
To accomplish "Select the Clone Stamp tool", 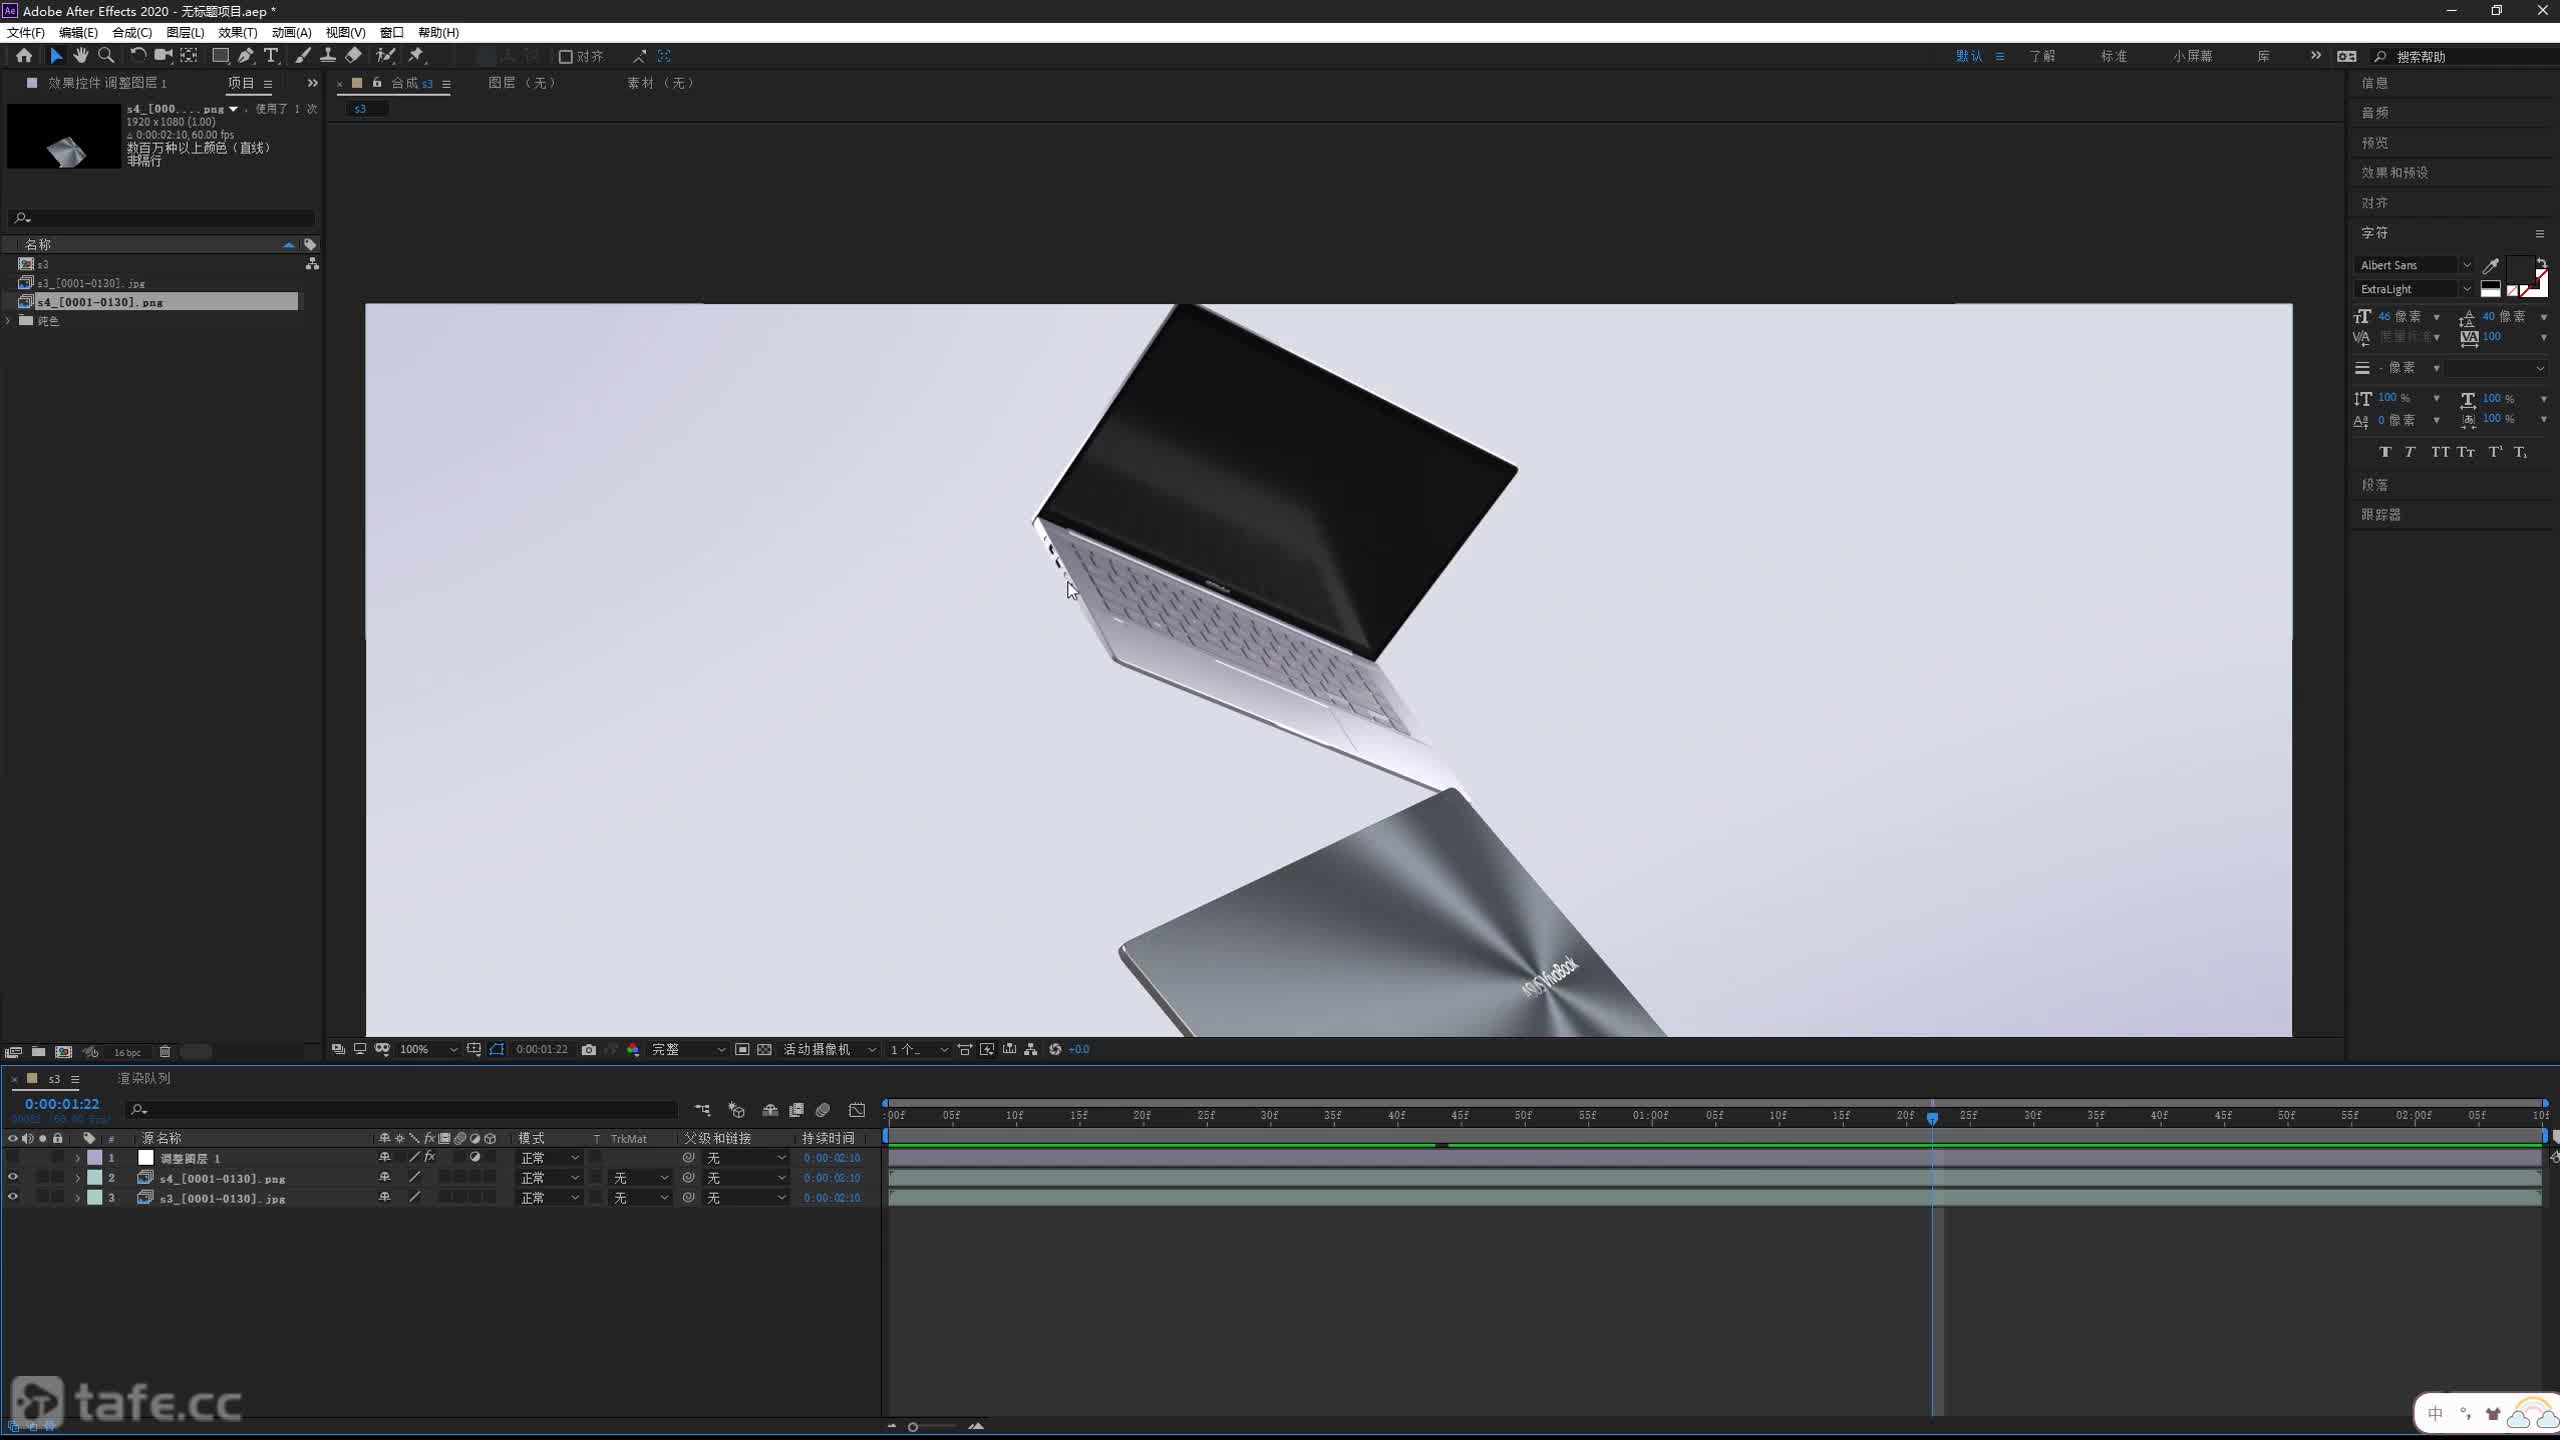I will click(327, 56).
